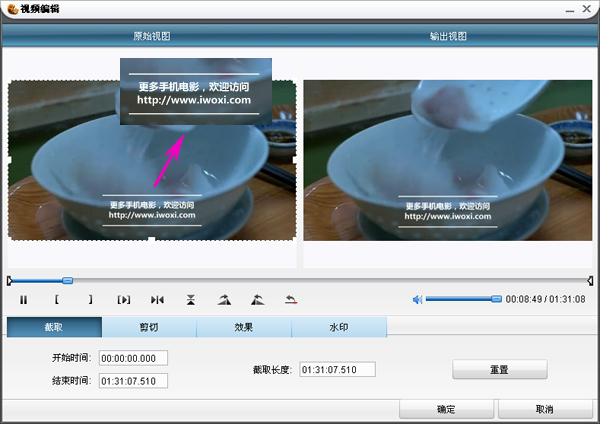Viewport: 600px width, 424px height.
Task: Switch to the 截取 tab
Action: point(54,327)
